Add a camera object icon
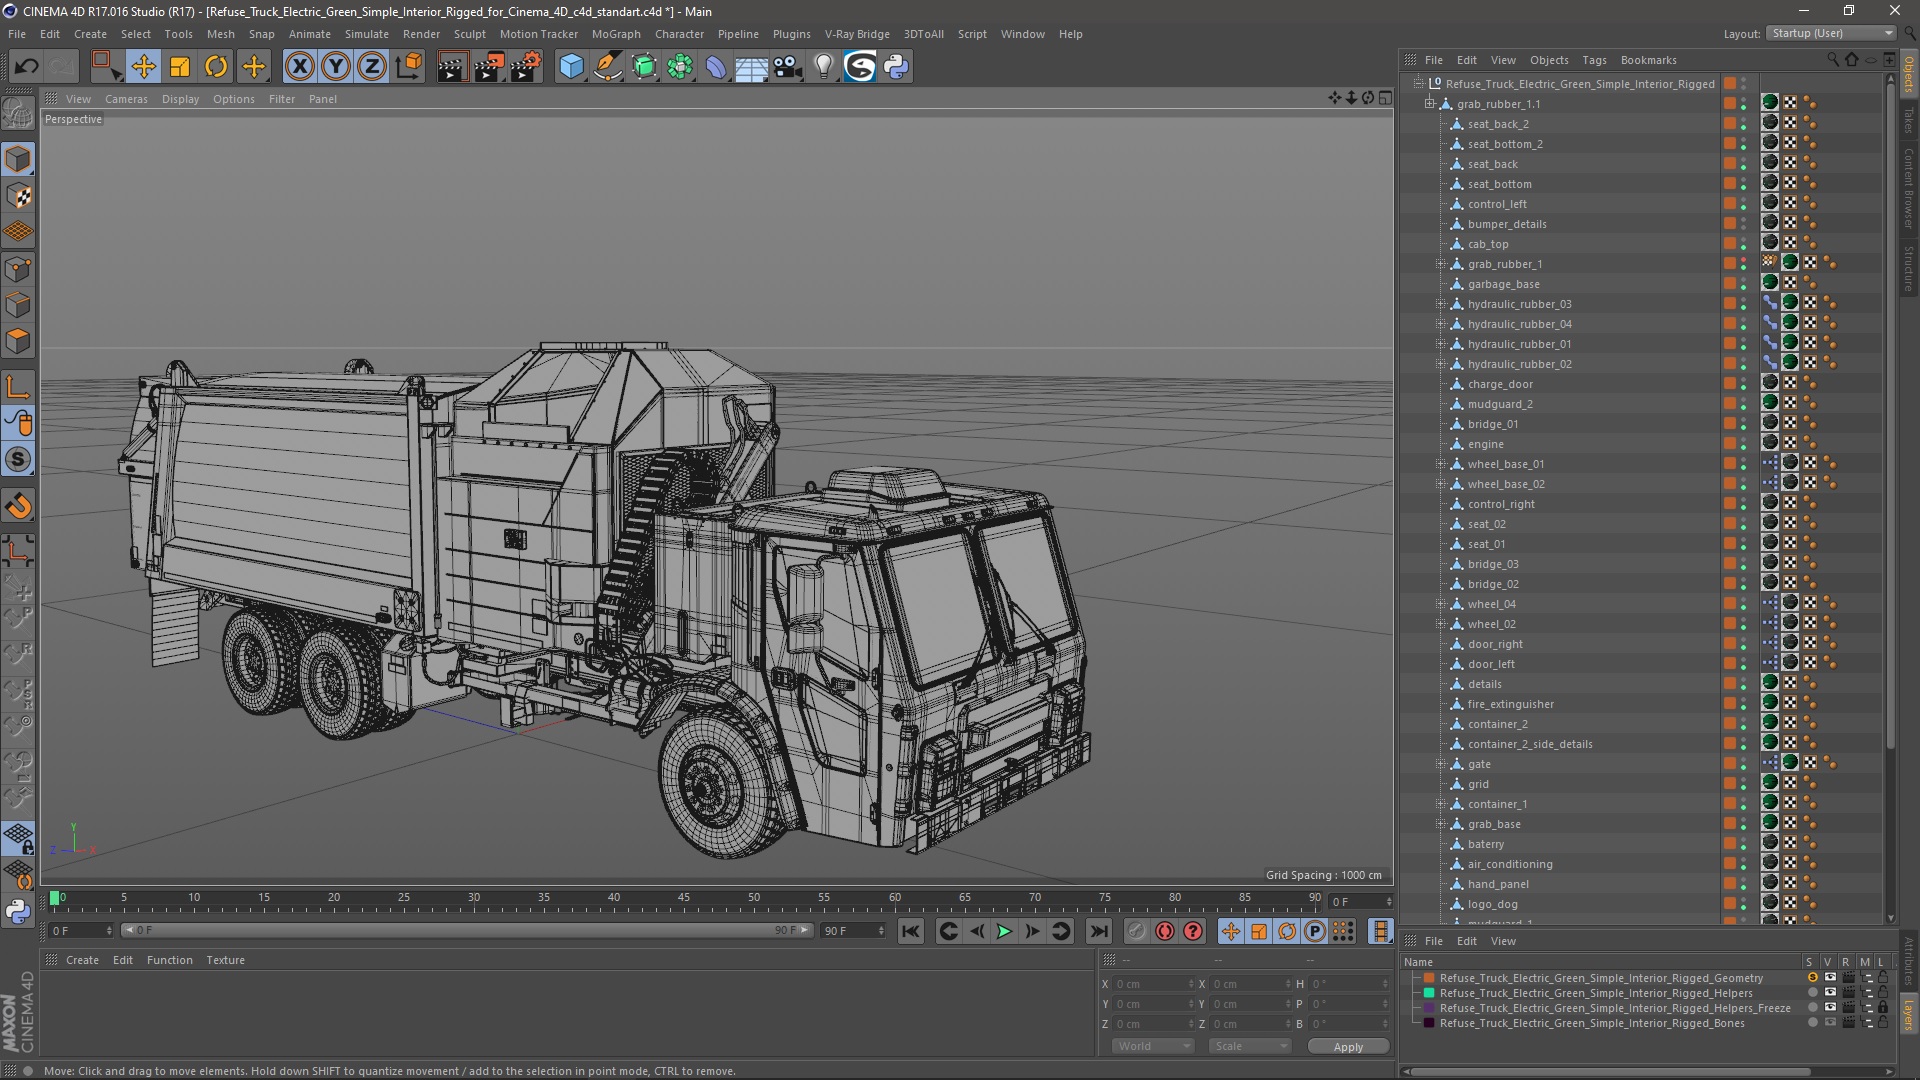The width and height of the screenshot is (1920, 1080). click(x=788, y=67)
